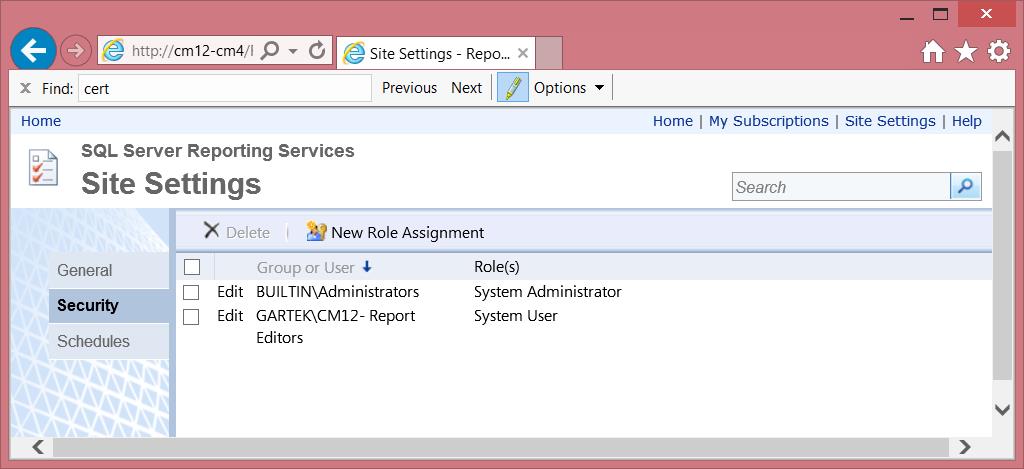Click the Delete toolbar button
Screen dimensions: 1024x469
click(236, 232)
